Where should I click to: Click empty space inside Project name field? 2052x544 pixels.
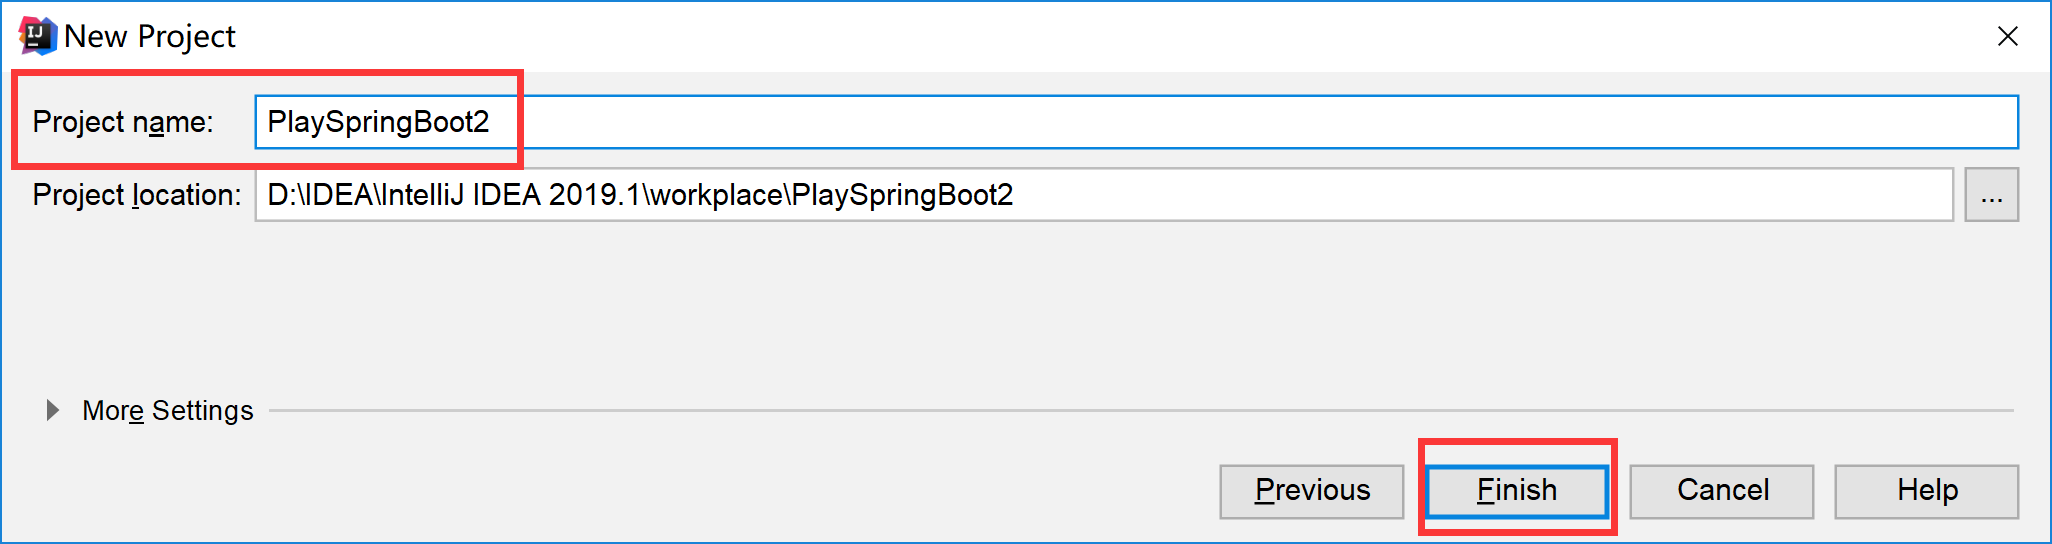click(1200, 122)
